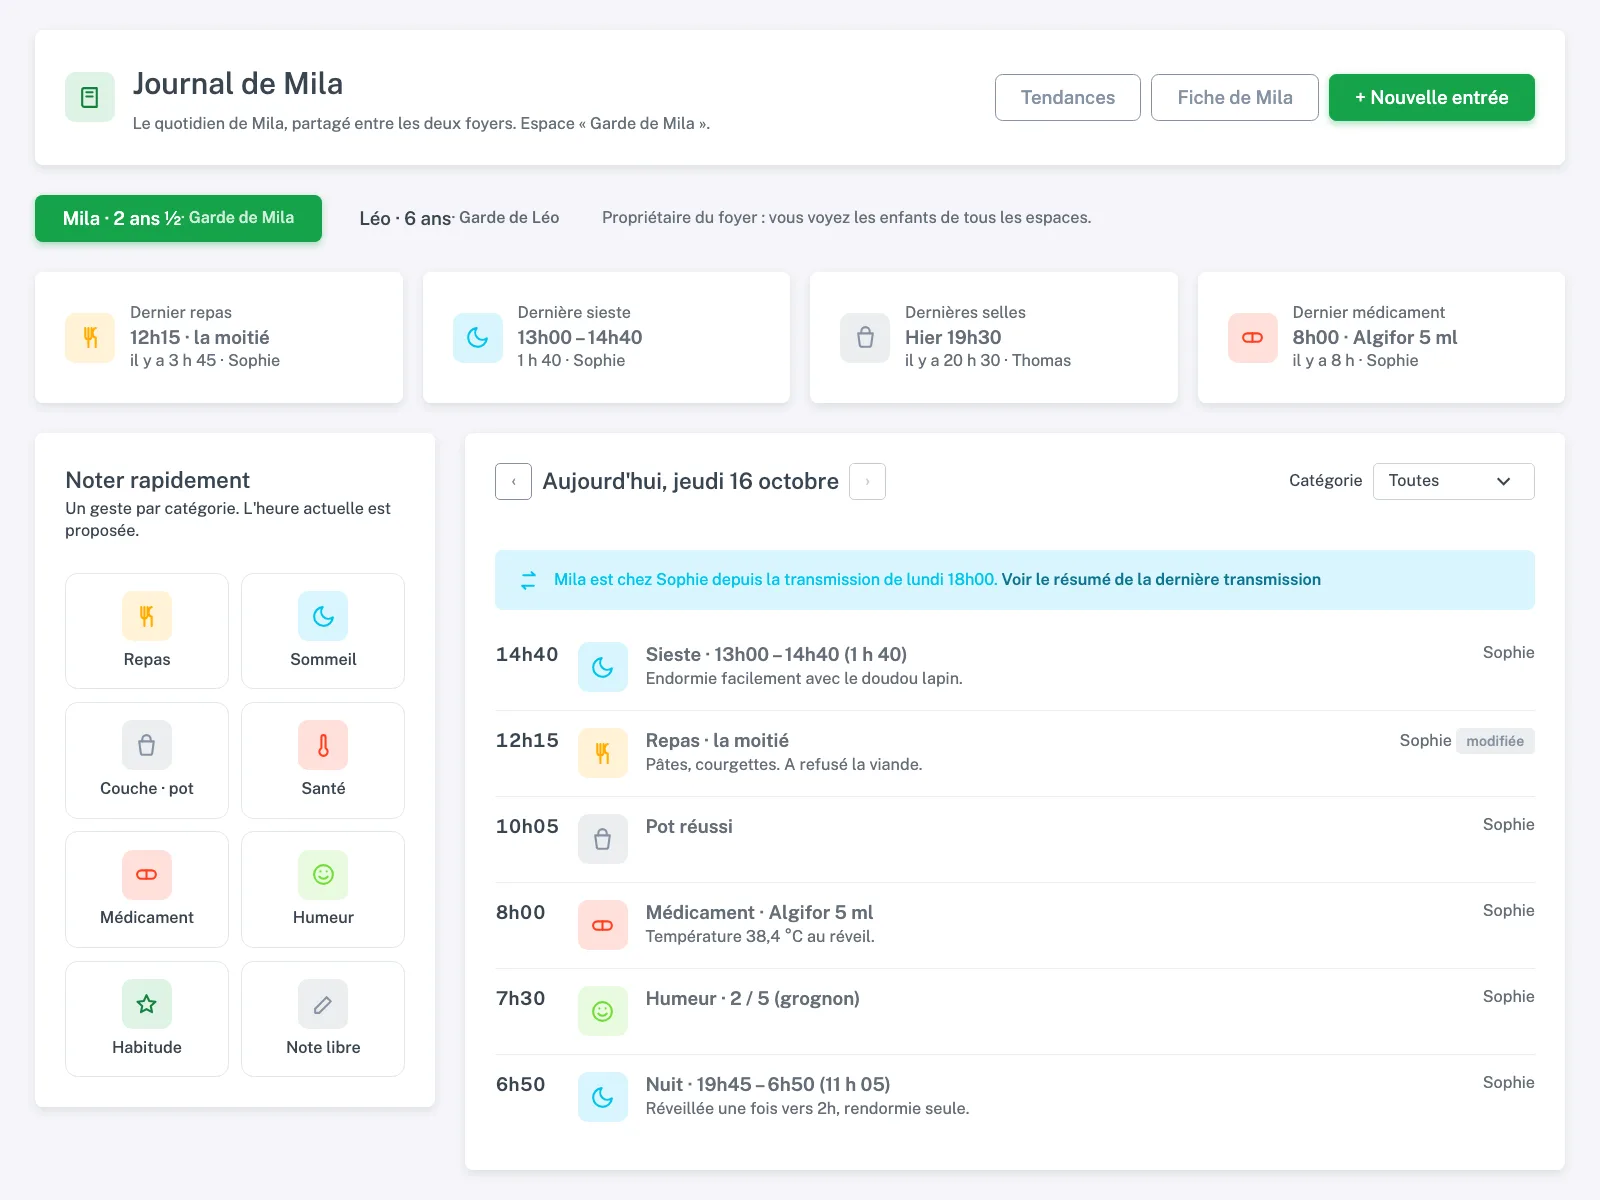The width and height of the screenshot is (1600, 1200).
Task: Open the Tendances view
Action: (1067, 97)
